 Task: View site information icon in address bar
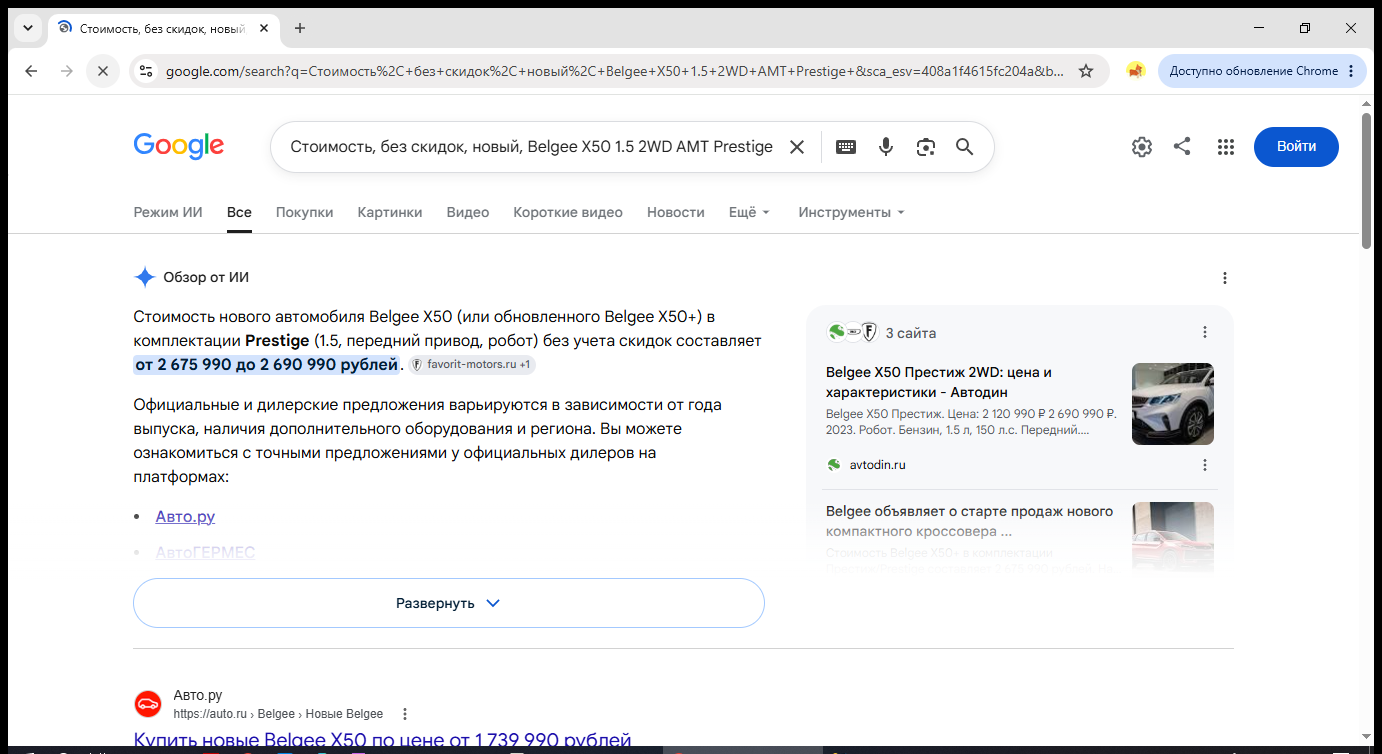[x=146, y=71]
